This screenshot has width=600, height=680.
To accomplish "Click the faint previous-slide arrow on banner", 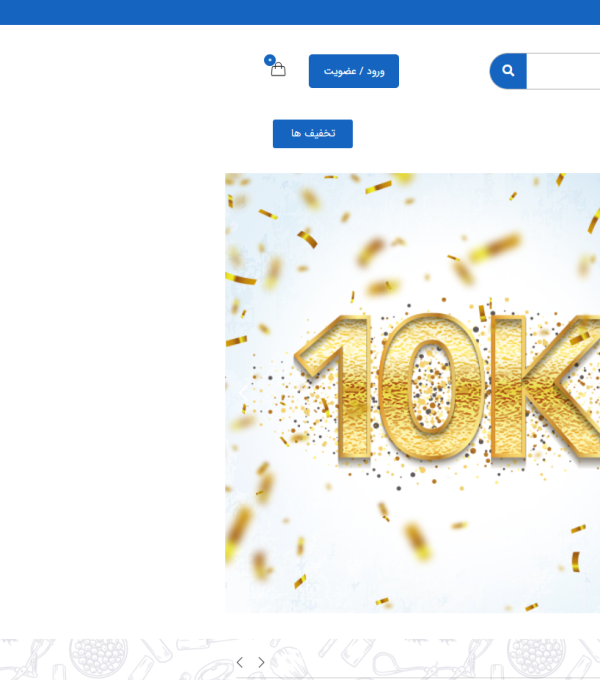I will coord(241,392).
